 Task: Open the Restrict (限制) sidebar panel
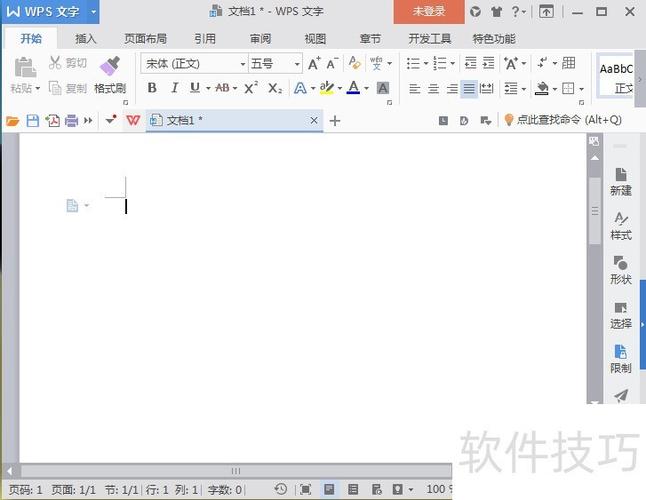point(620,359)
